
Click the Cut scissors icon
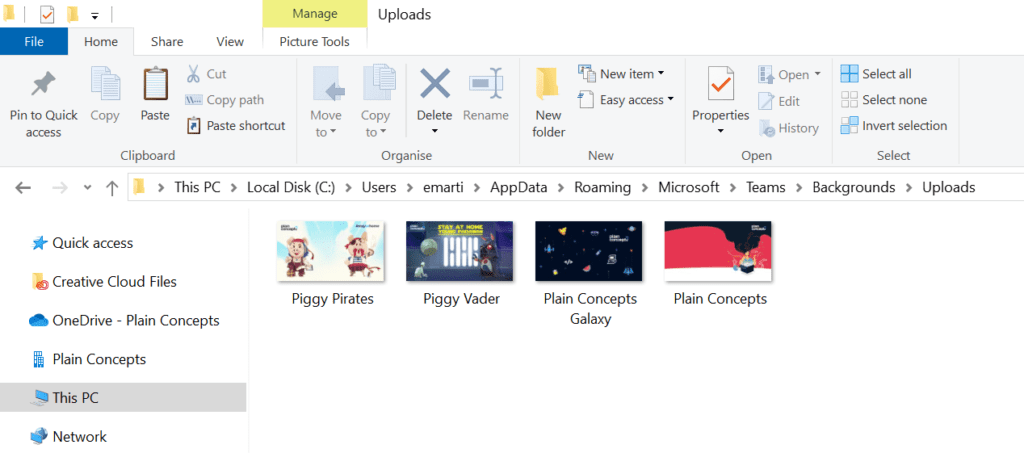(x=194, y=74)
